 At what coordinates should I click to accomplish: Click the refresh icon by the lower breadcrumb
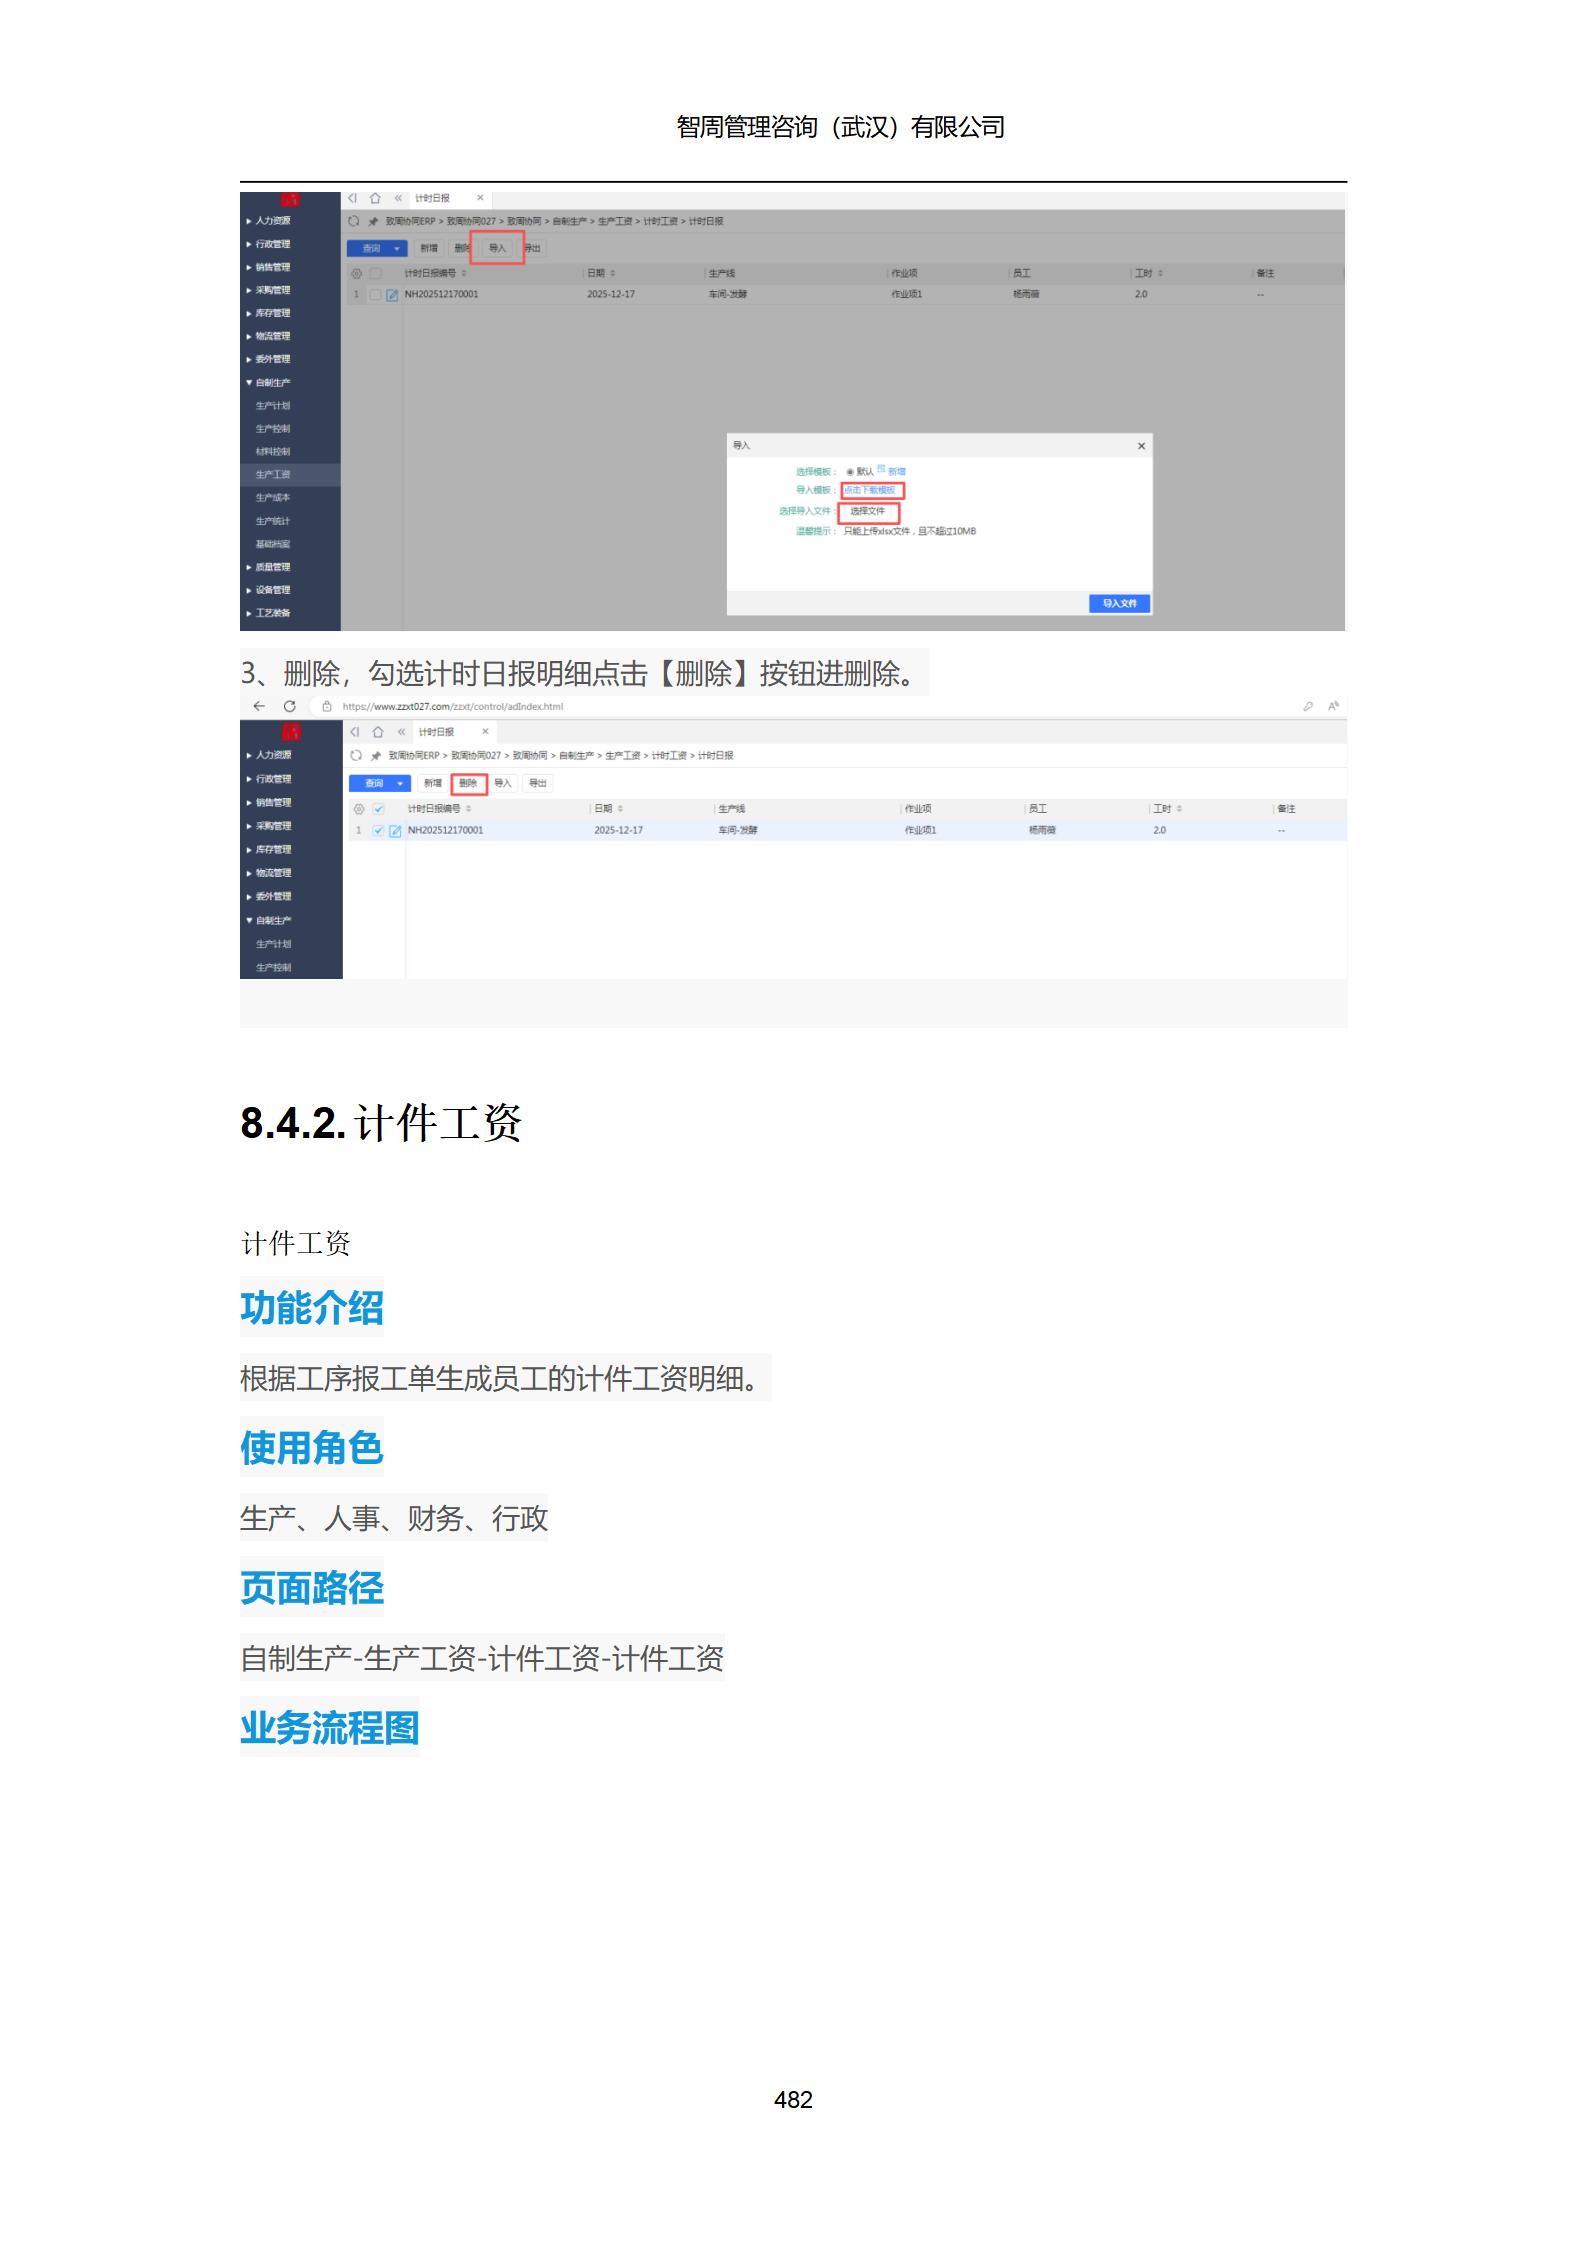[356, 755]
